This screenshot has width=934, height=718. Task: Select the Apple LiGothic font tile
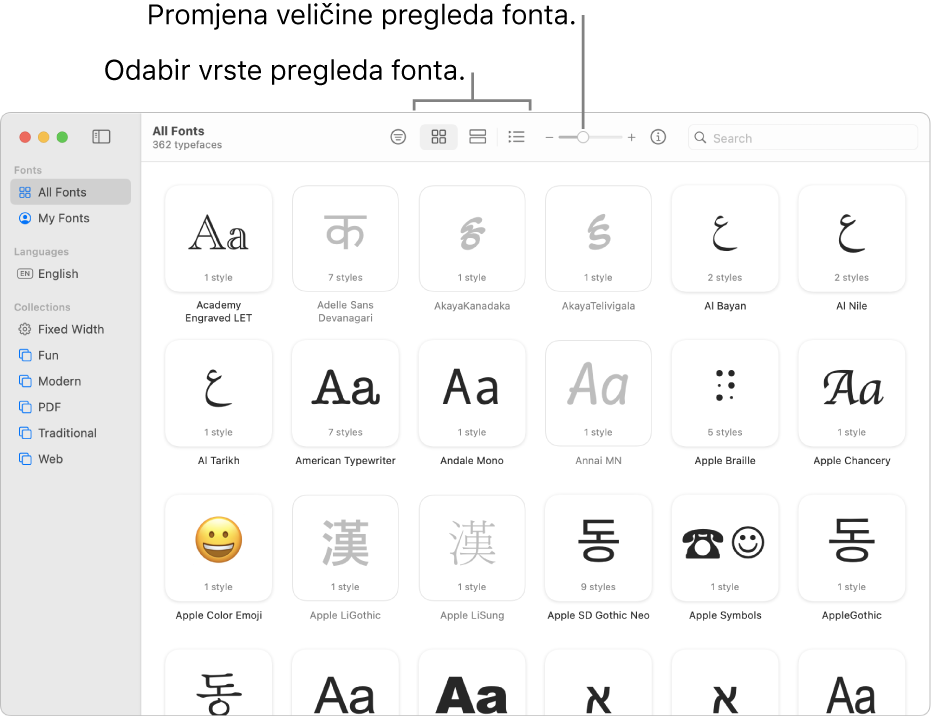coord(345,548)
